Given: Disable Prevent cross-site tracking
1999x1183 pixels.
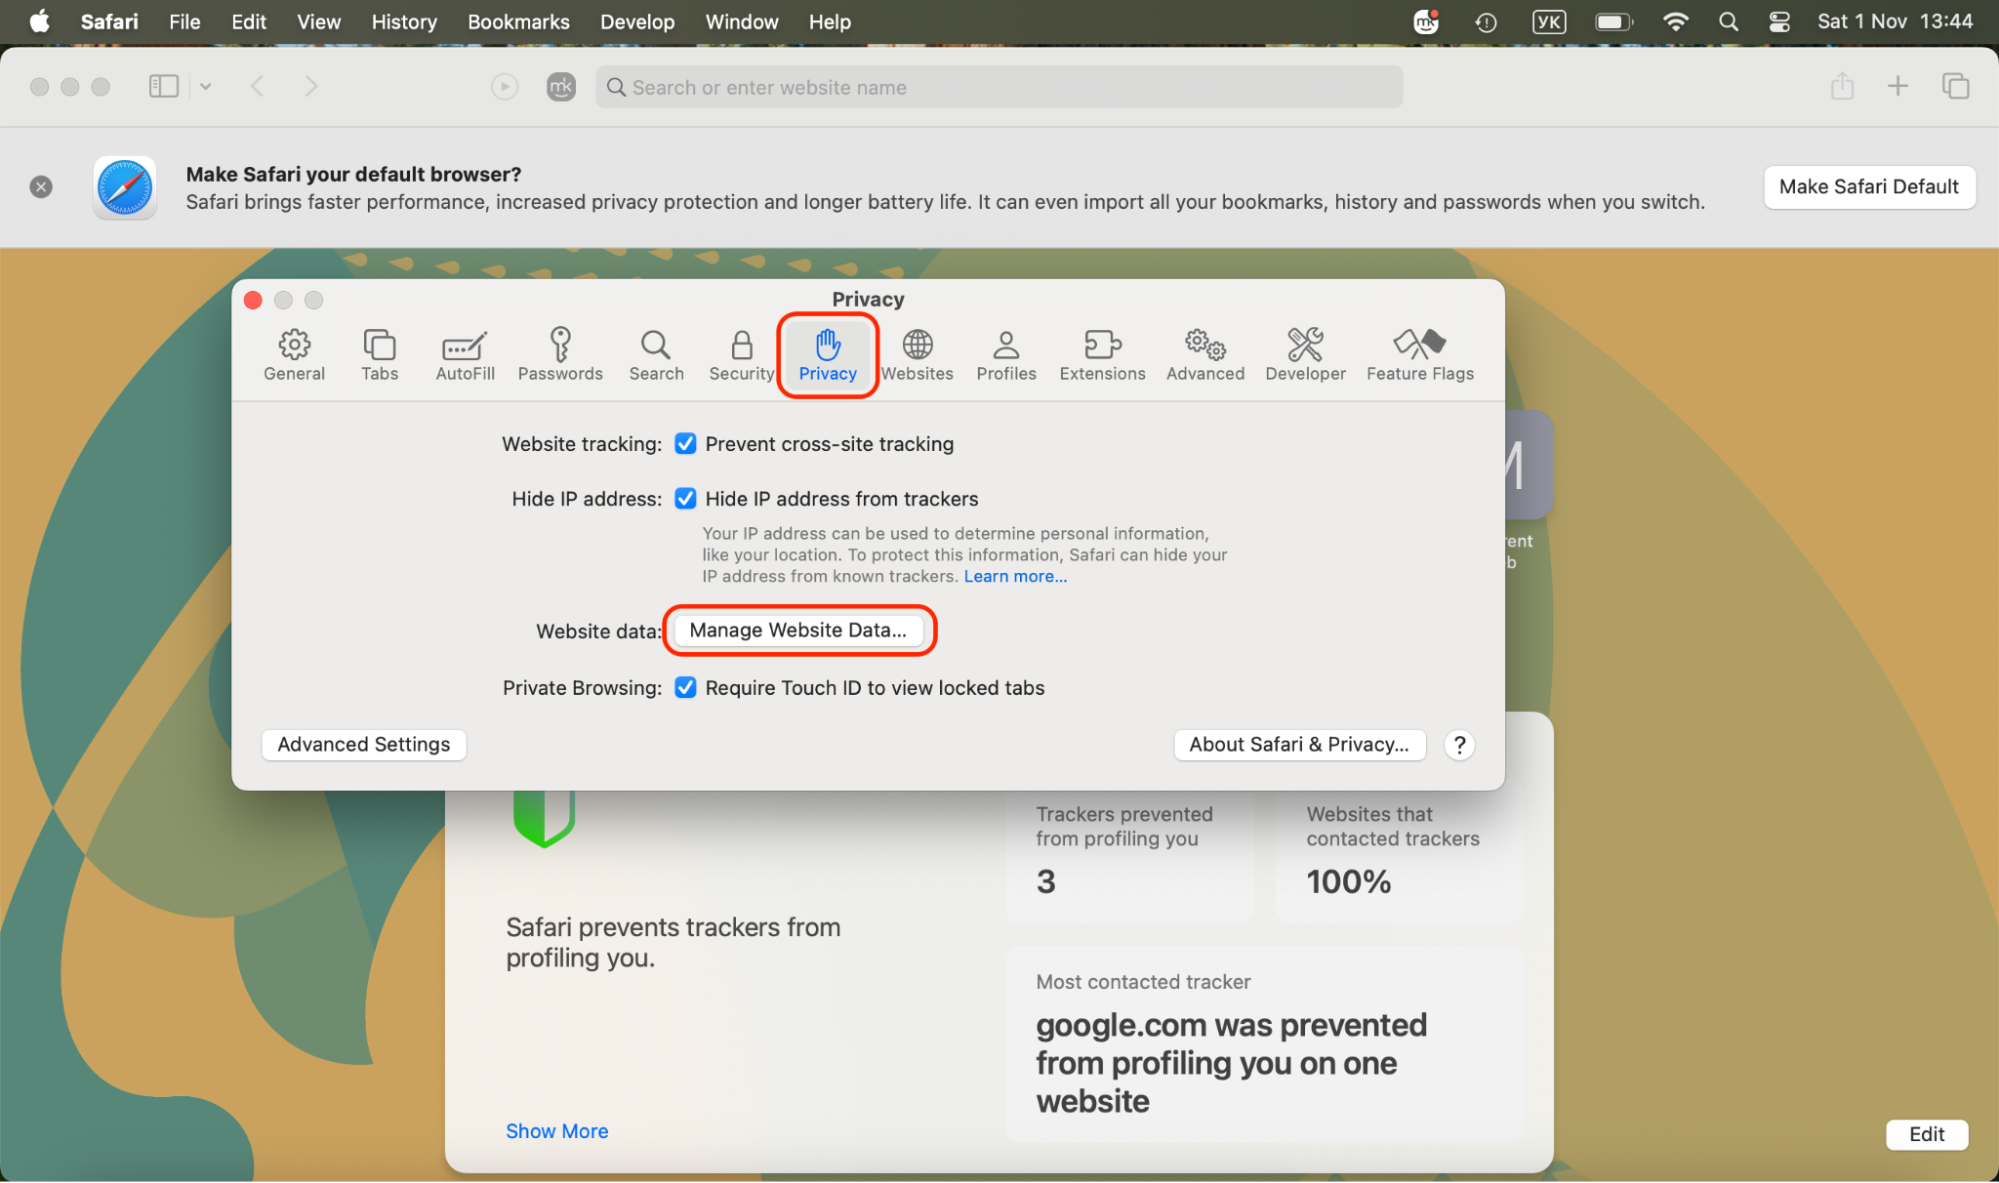Looking at the screenshot, I should tap(685, 443).
